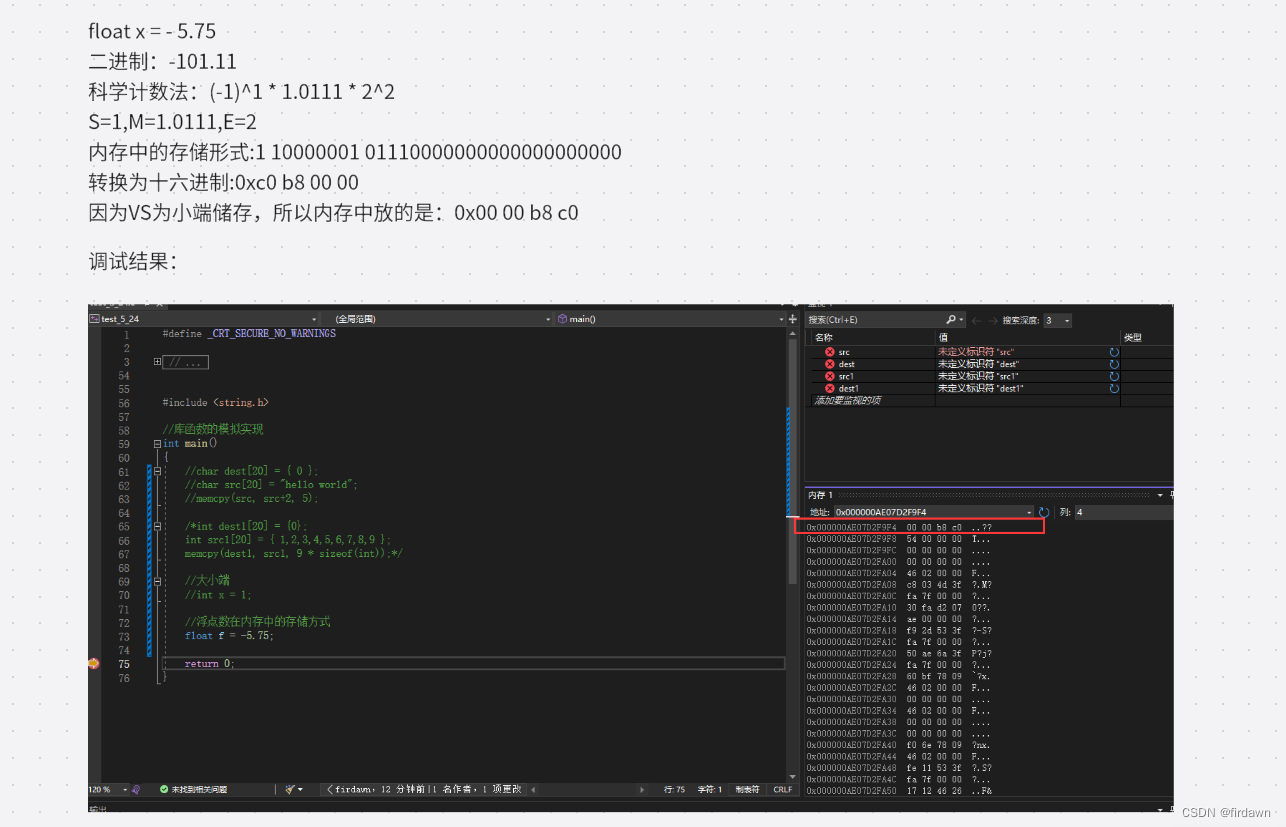Open the code cleanup profile dropdown arrow
1286x827 pixels.
click(x=300, y=789)
